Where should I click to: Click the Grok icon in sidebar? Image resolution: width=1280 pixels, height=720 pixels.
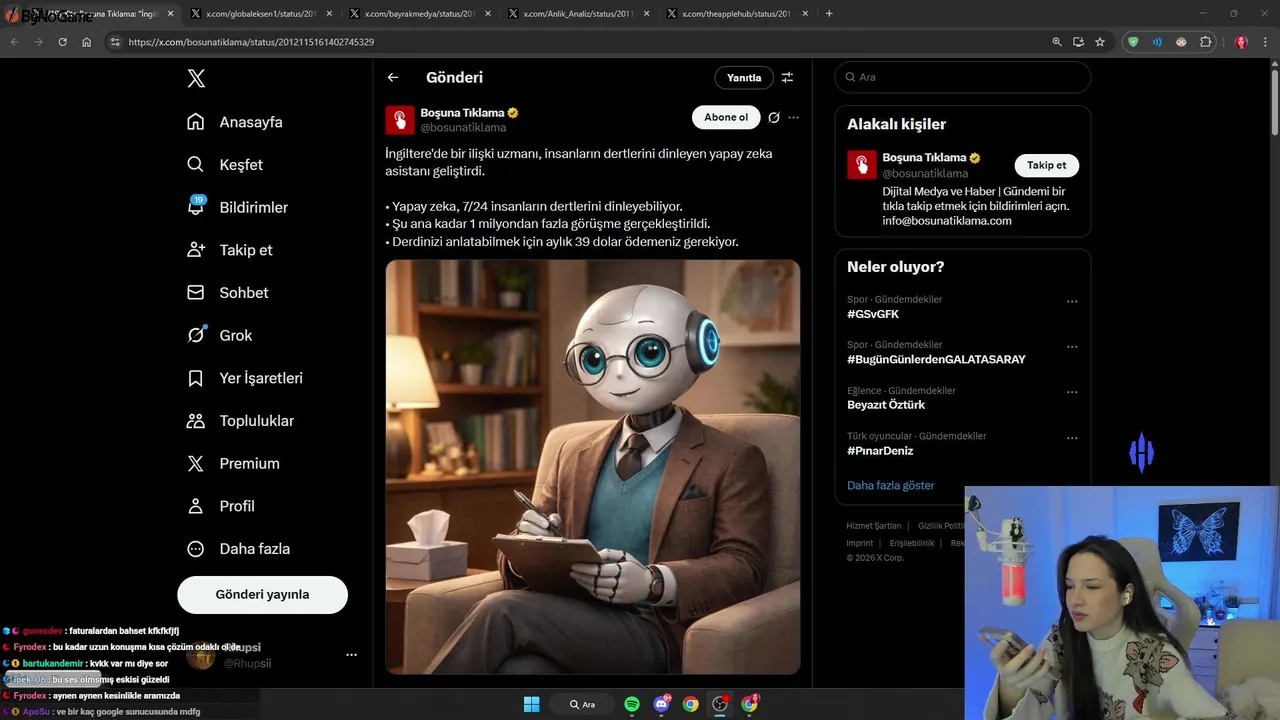click(x=196, y=335)
